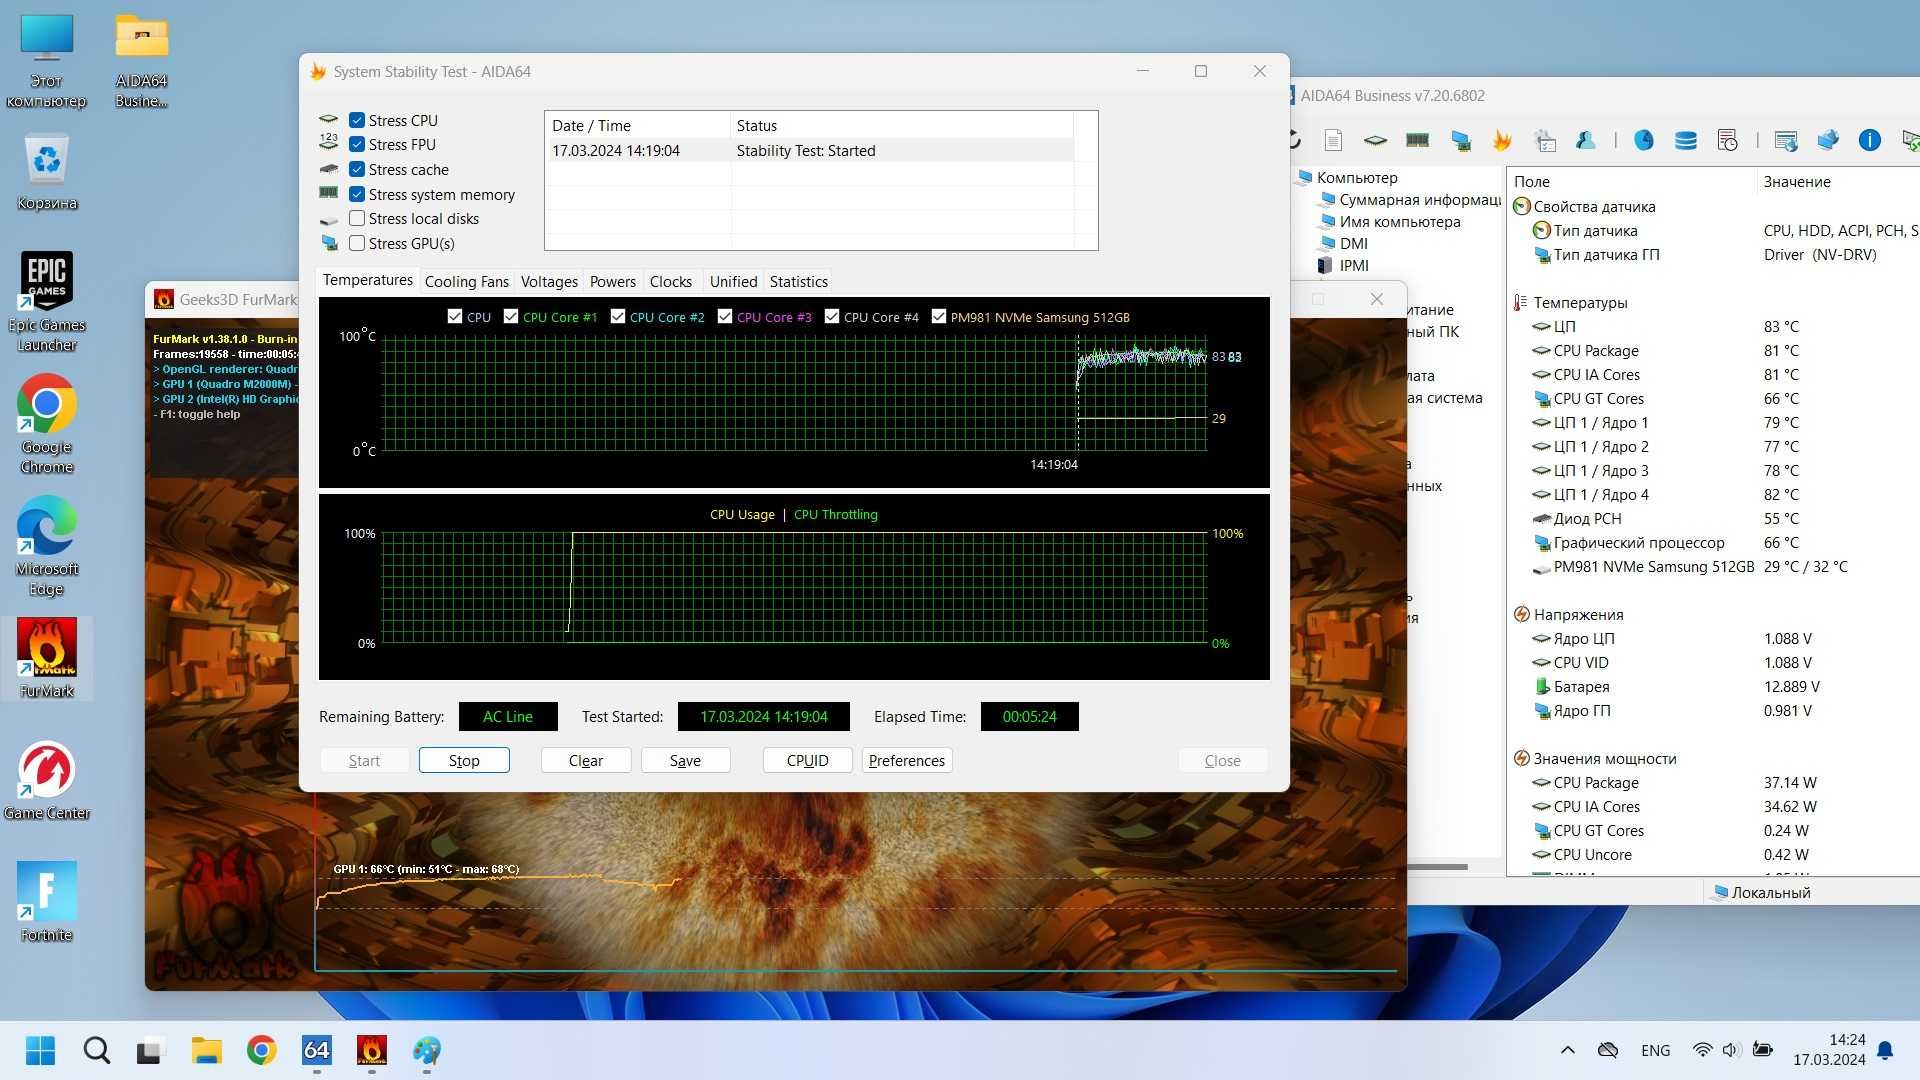Viewport: 1920px width, 1080px height.
Task: Click the flame stability test toolbar icon
Action: pyautogui.click(x=1502, y=140)
